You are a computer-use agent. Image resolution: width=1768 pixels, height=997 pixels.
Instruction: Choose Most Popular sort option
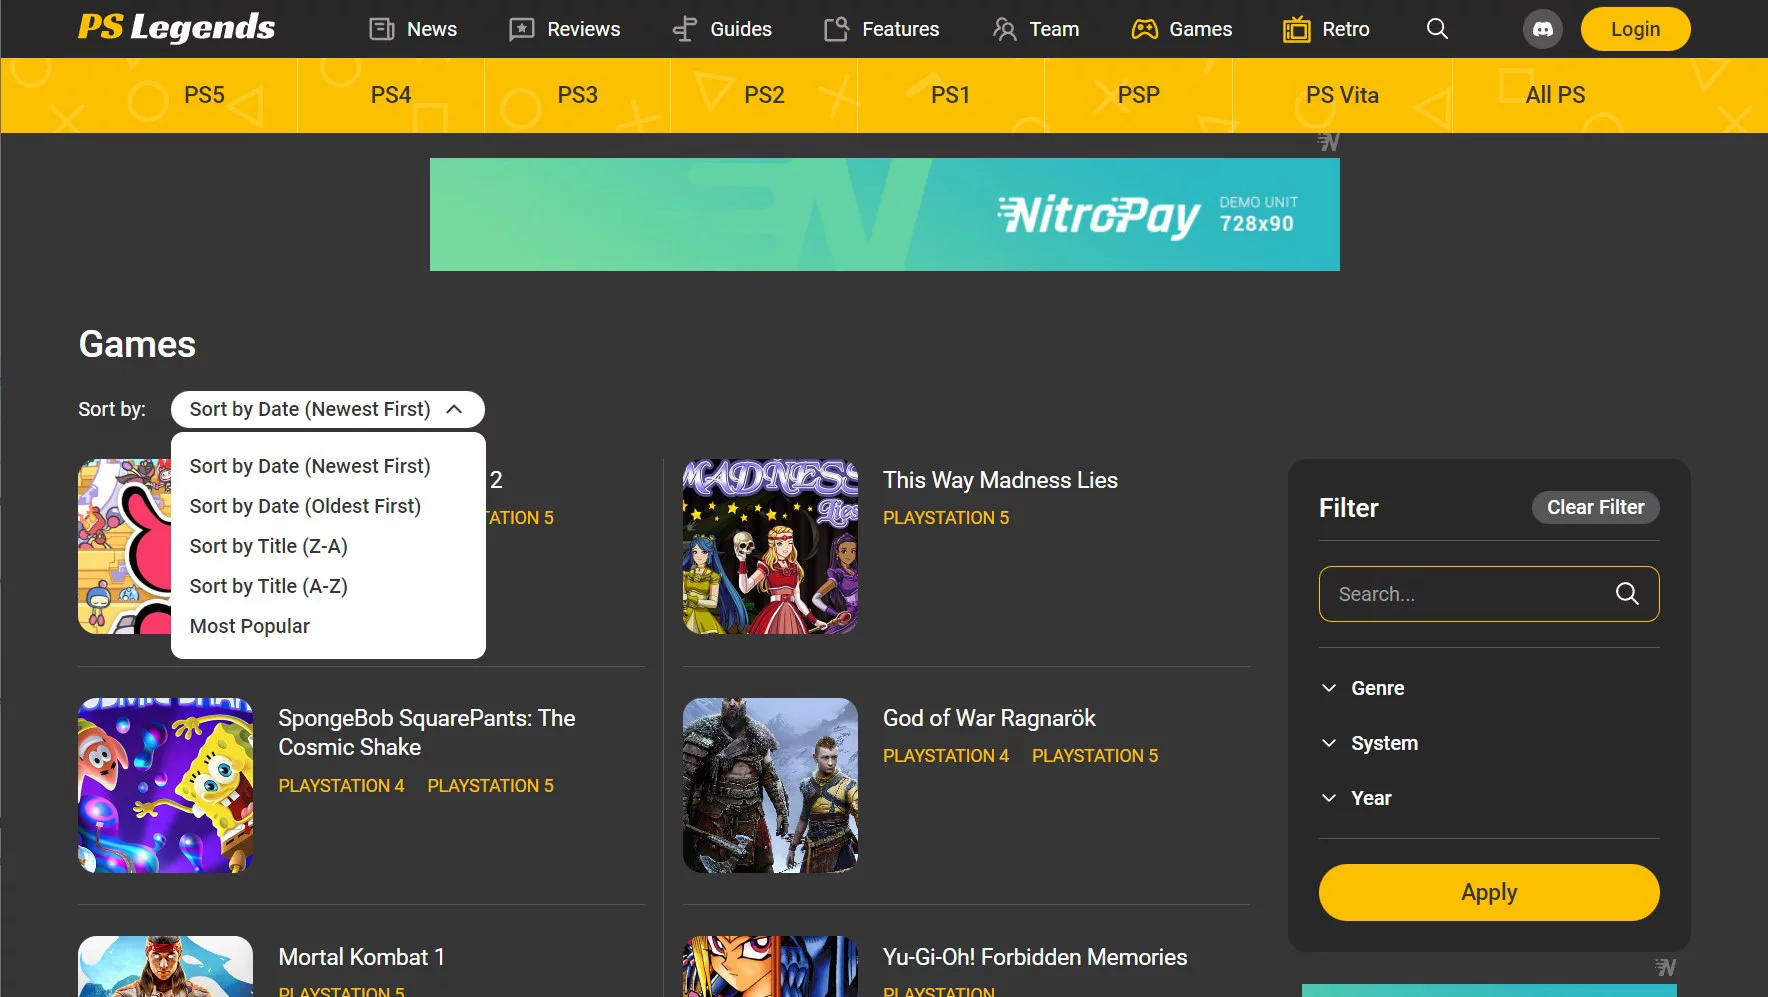click(250, 626)
